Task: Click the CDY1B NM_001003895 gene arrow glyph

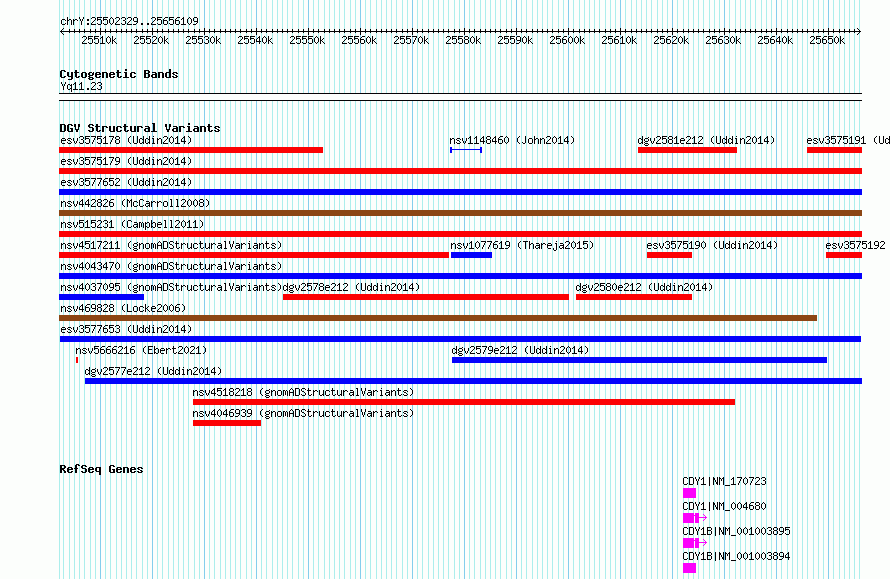Action: click(695, 543)
